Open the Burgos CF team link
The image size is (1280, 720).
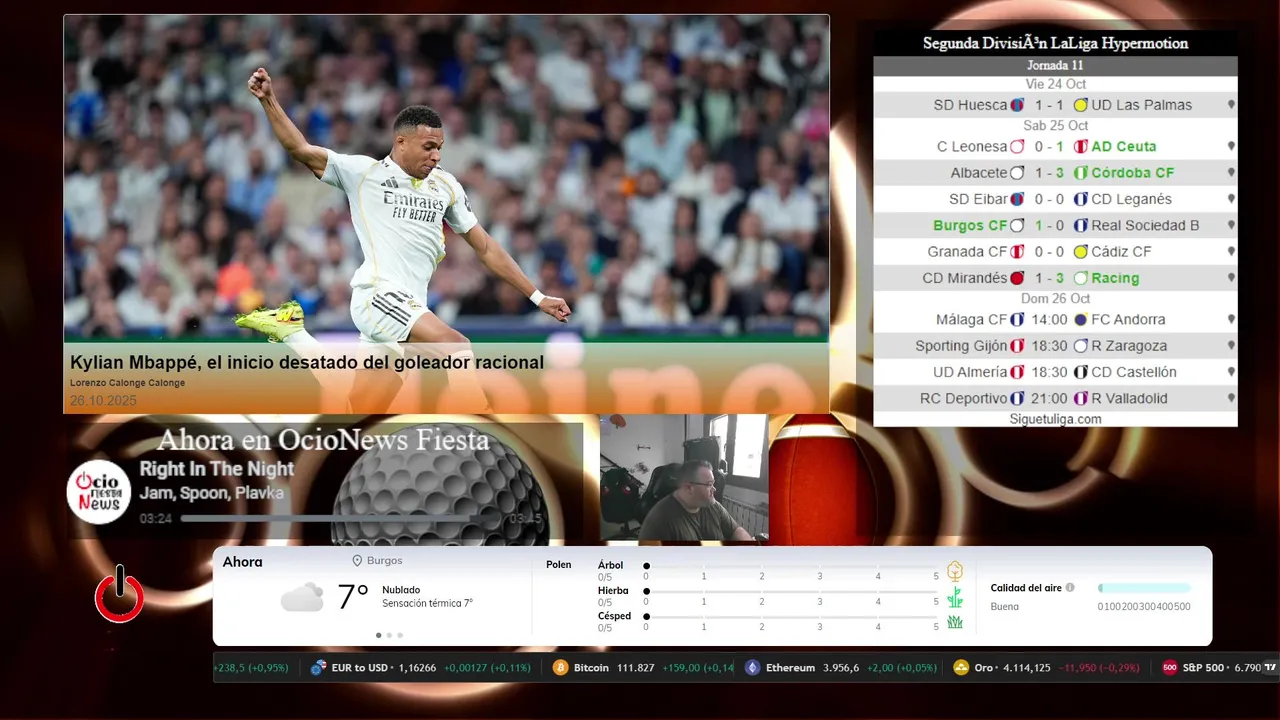pyautogui.click(x=970, y=226)
